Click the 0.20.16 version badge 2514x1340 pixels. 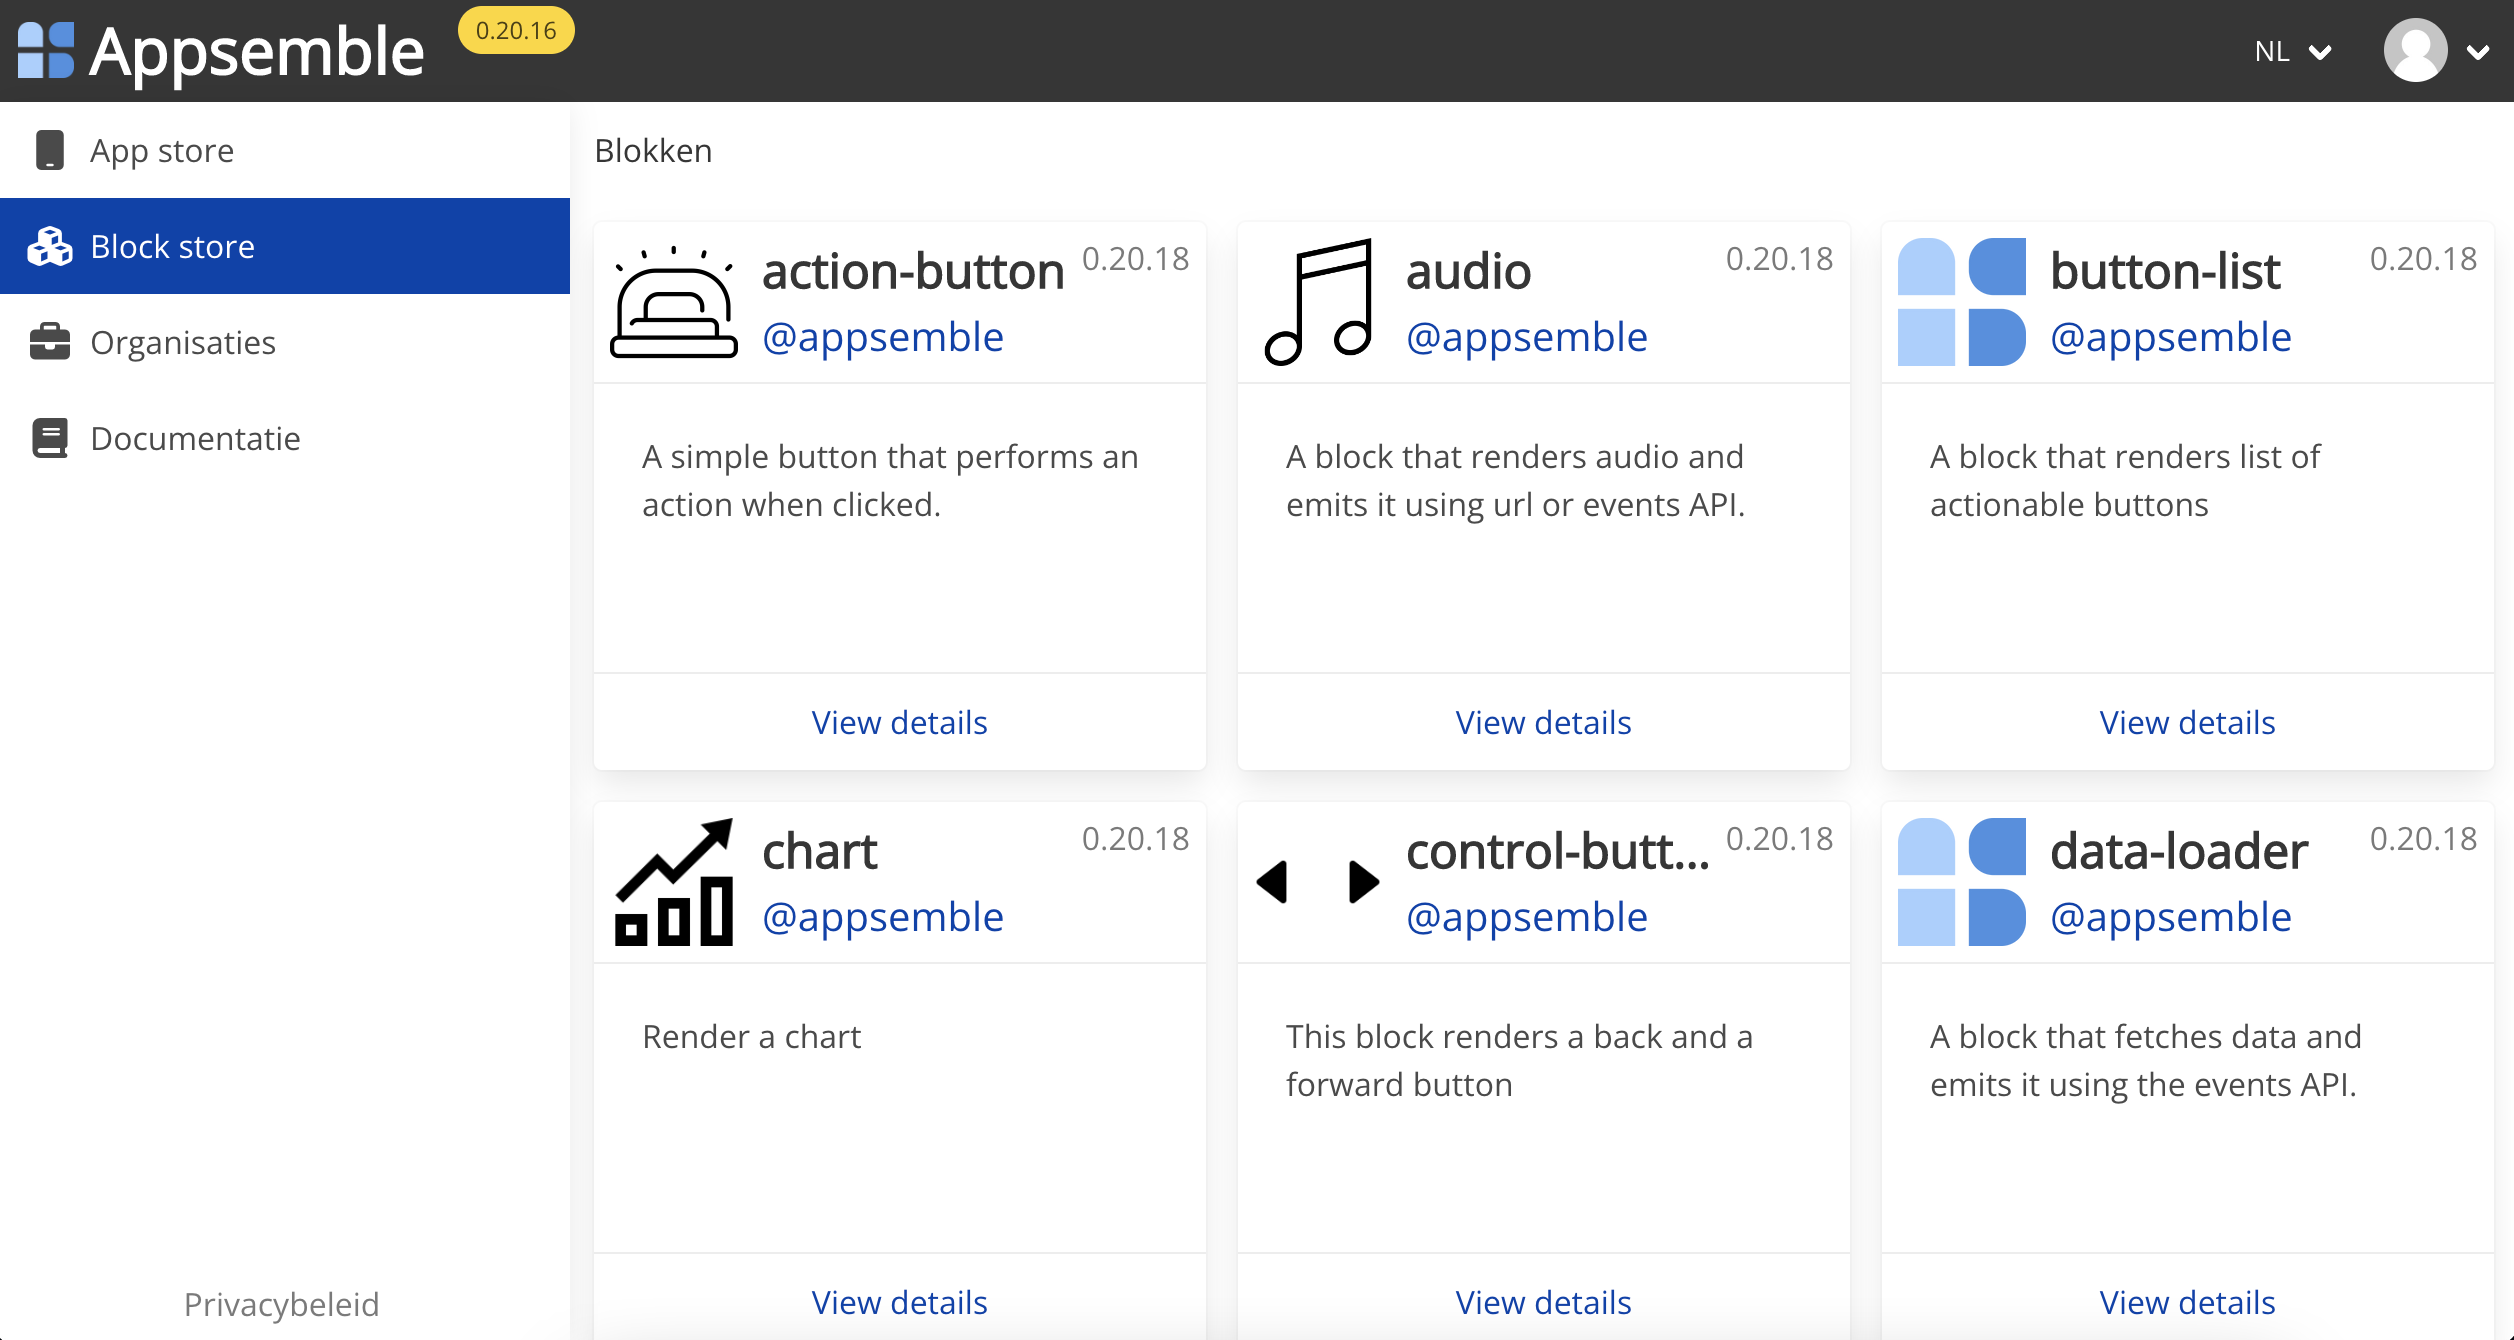point(516,30)
